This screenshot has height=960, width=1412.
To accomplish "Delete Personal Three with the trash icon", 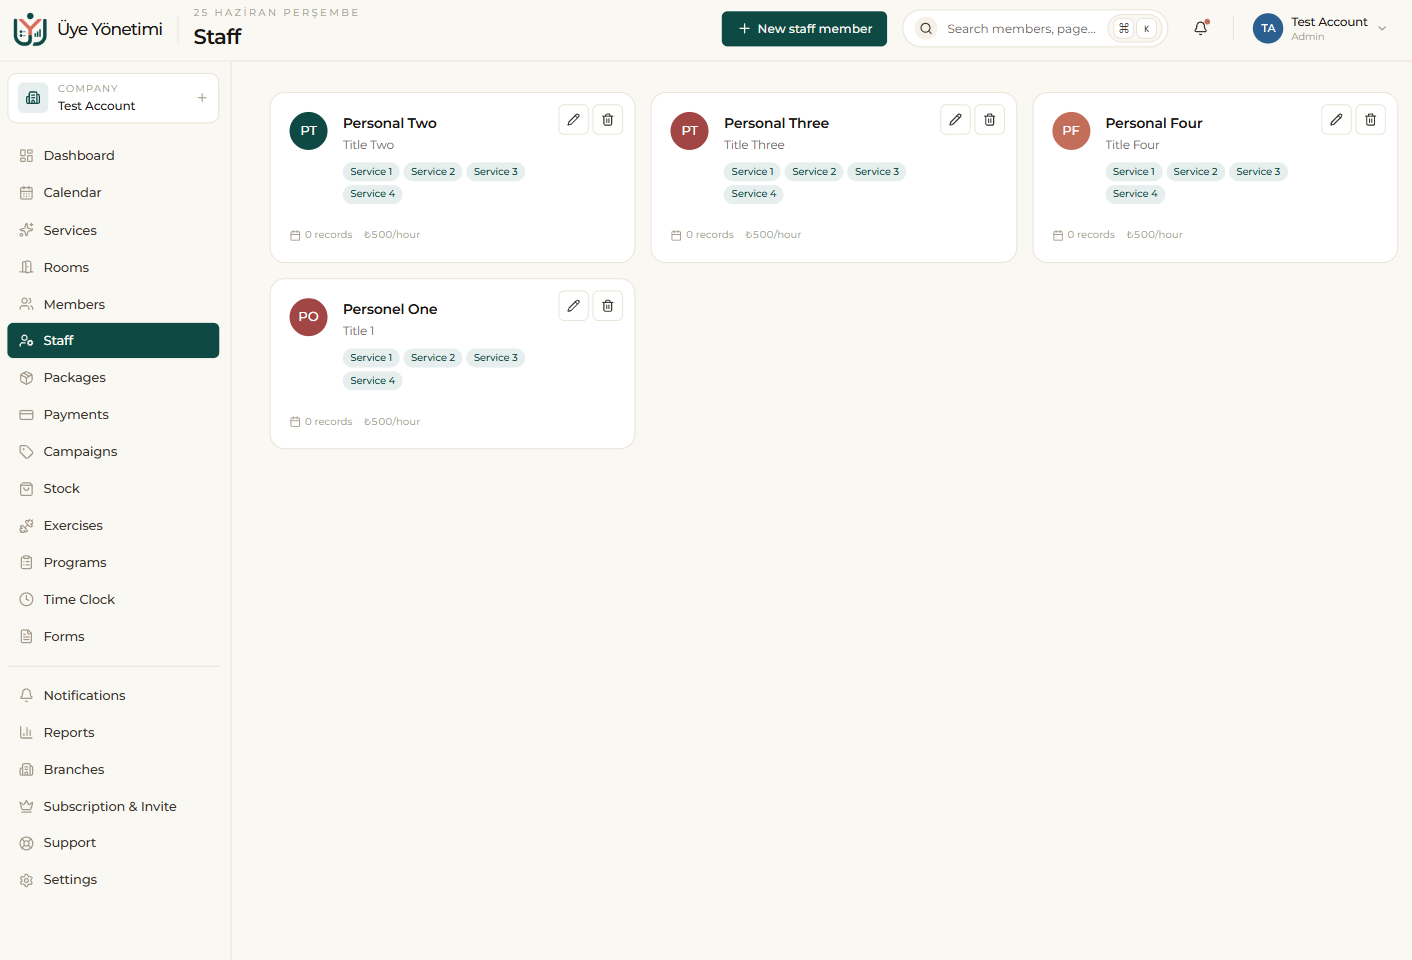I will pyautogui.click(x=990, y=120).
